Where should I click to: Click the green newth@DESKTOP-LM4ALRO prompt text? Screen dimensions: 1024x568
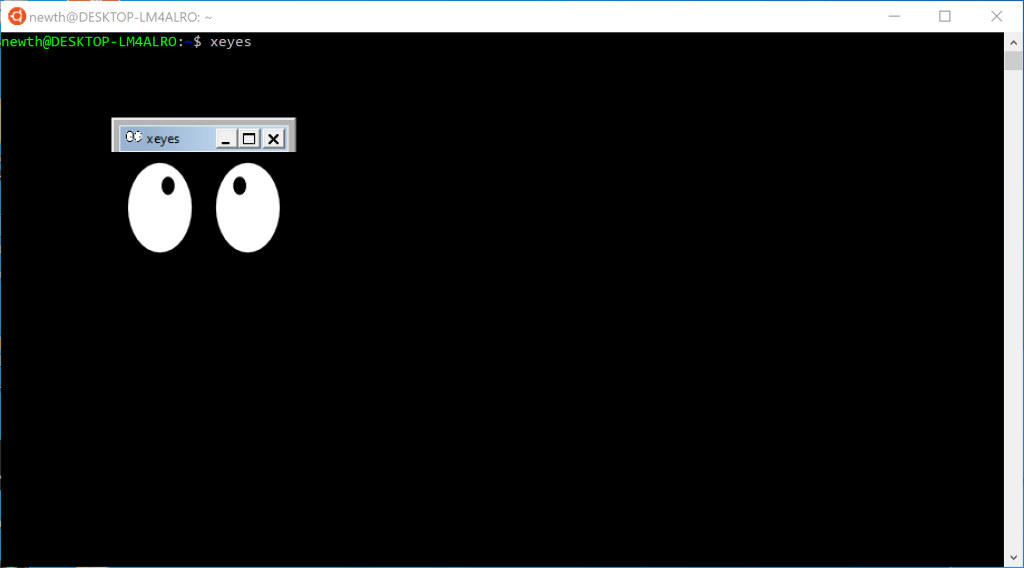[90, 42]
